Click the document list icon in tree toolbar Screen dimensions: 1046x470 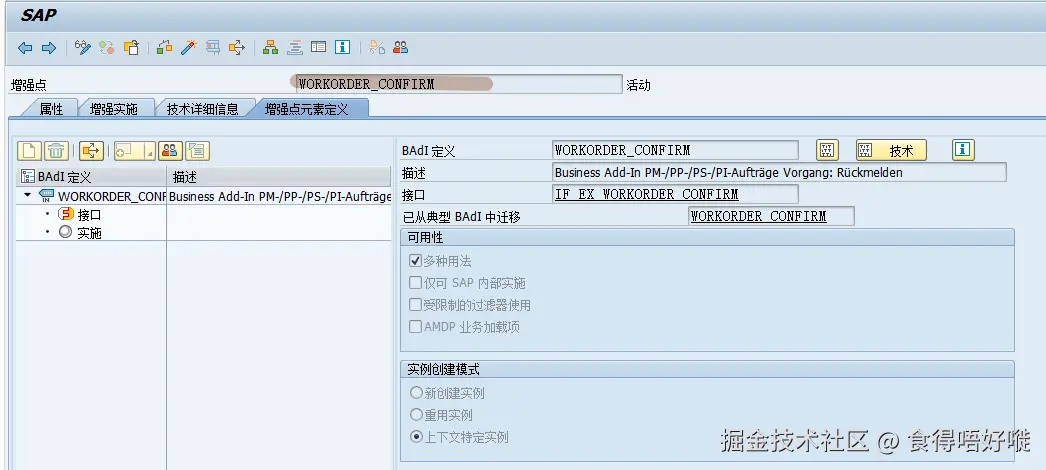[x=197, y=151]
